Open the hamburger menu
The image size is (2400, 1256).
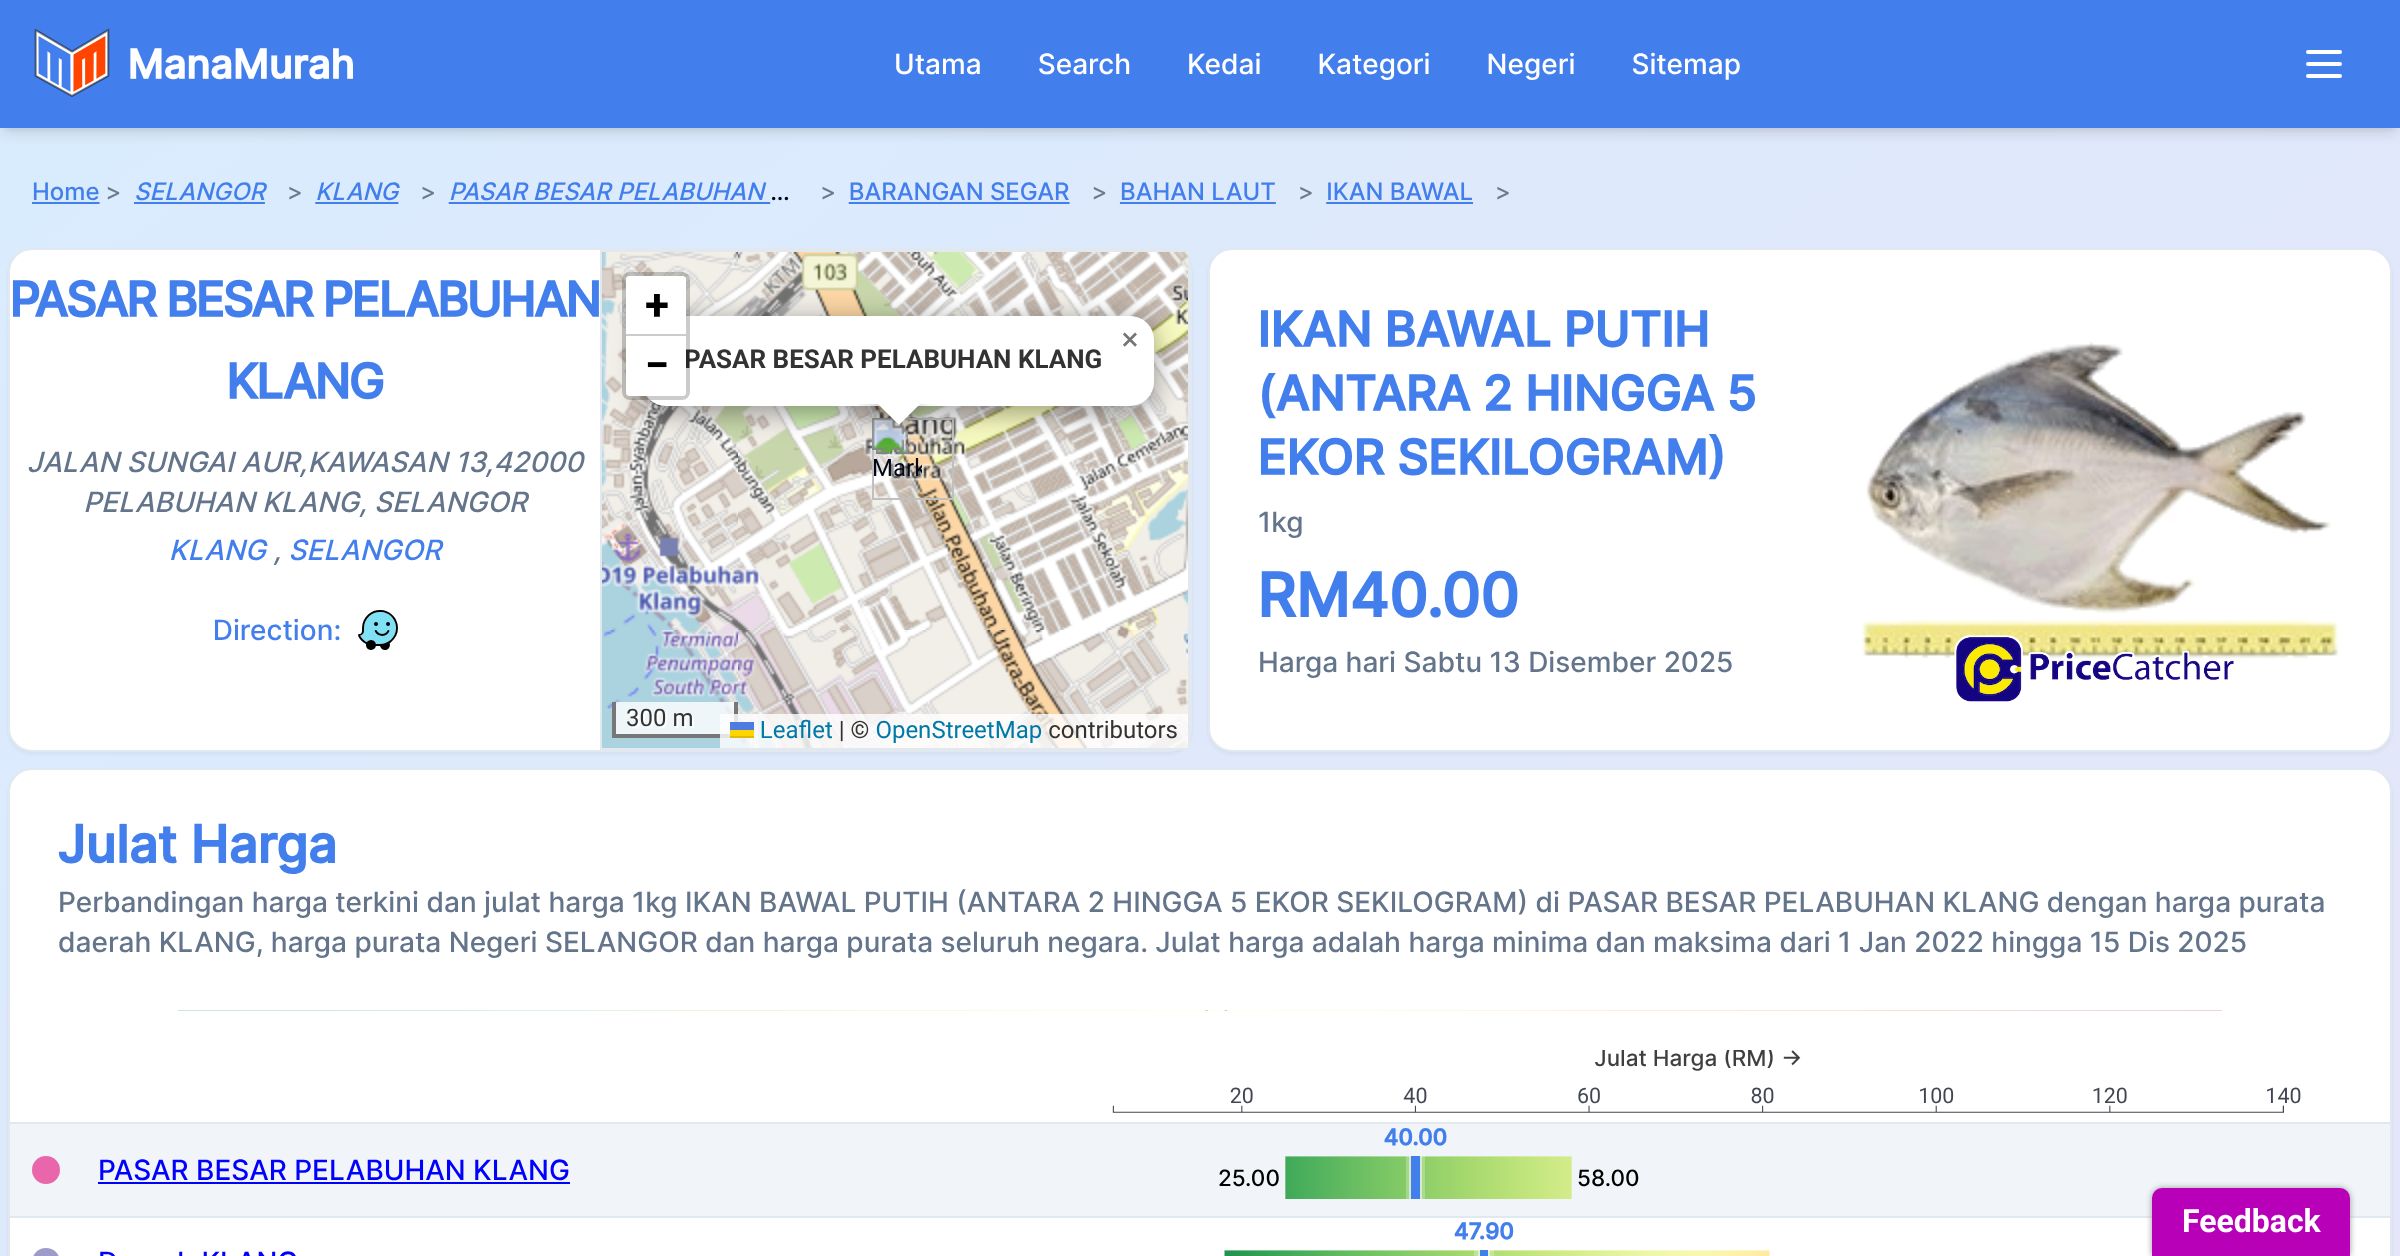pyautogui.click(x=2323, y=64)
